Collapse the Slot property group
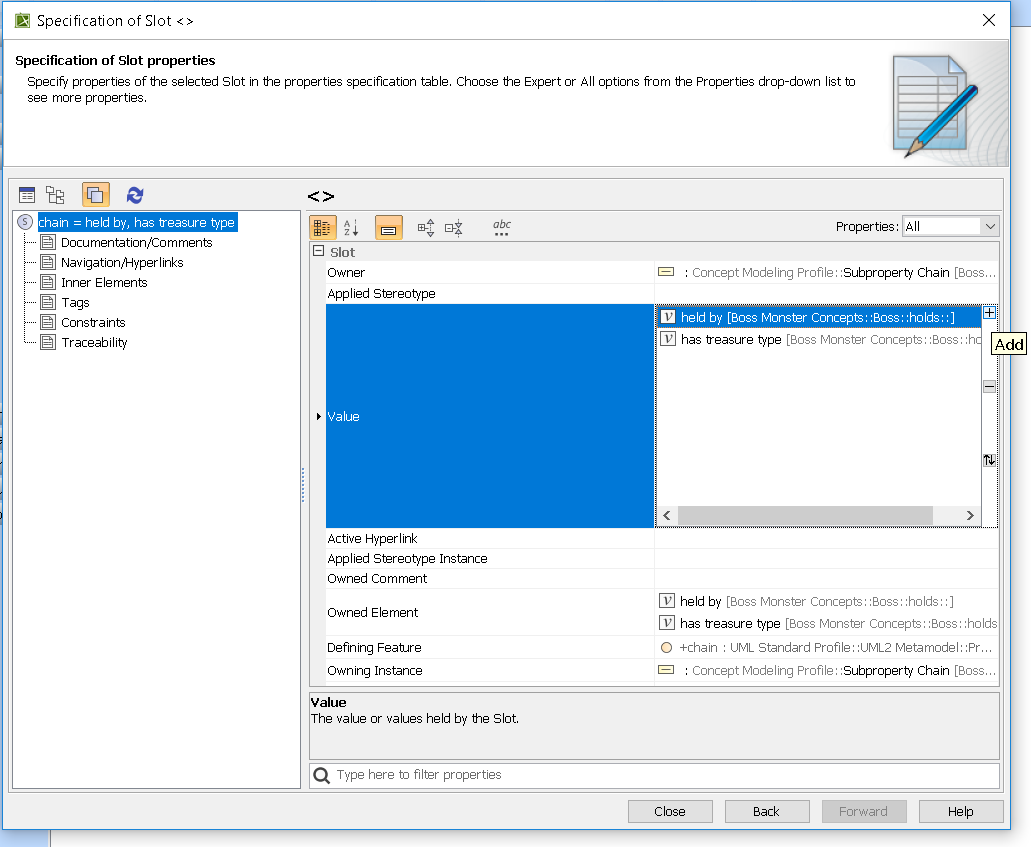Image resolution: width=1031 pixels, height=847 pixels. point(318,252)
